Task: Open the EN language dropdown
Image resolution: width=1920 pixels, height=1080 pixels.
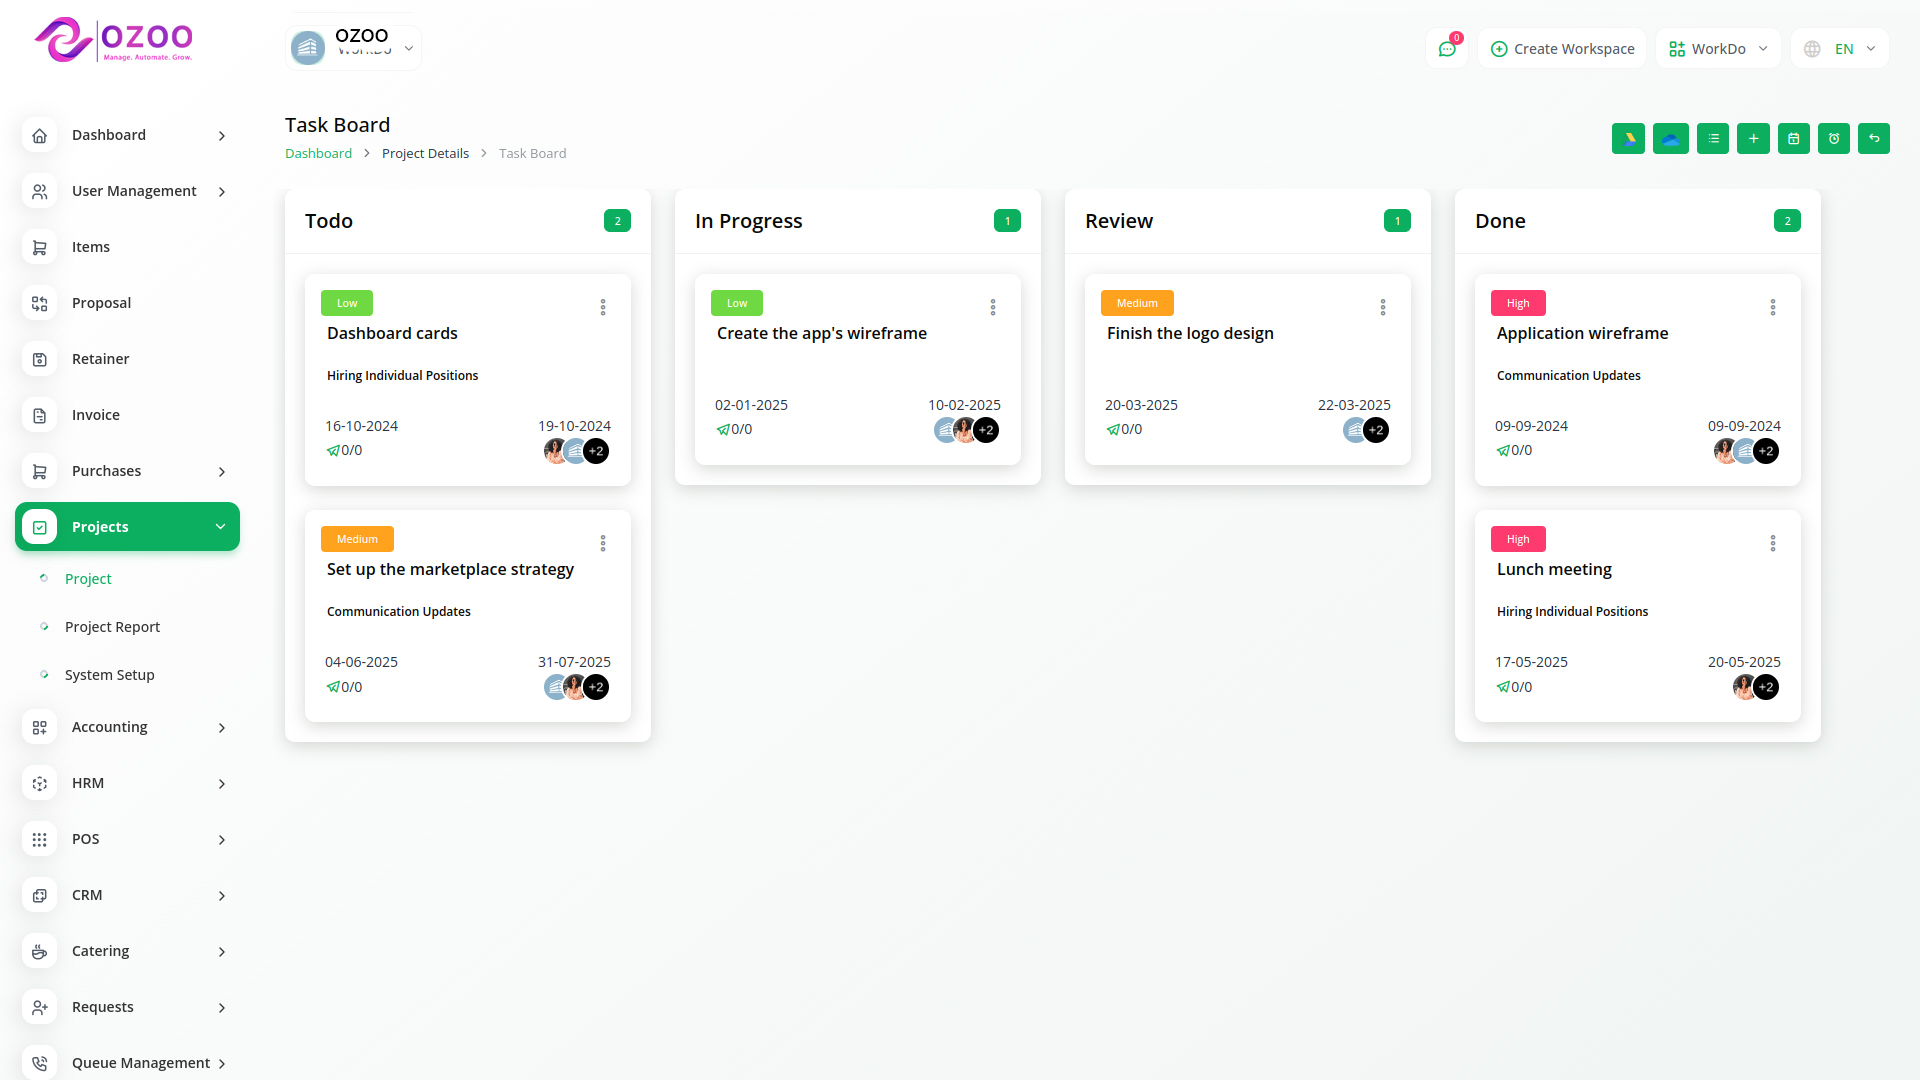Action: click(1840, 49)
